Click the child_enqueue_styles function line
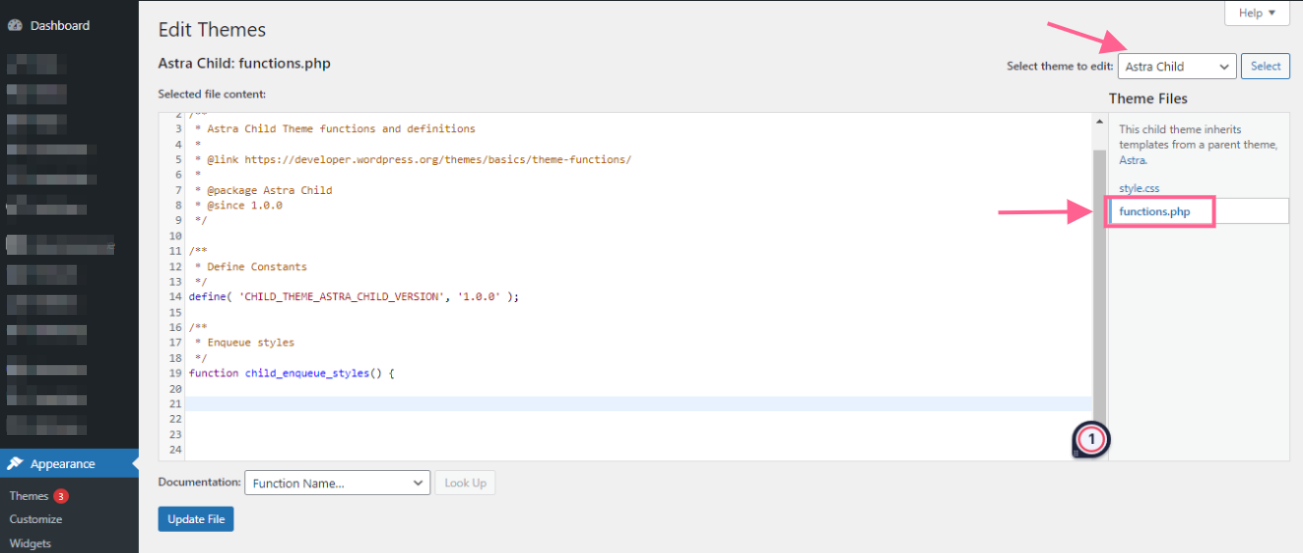1303x553 pixels. 292,373
